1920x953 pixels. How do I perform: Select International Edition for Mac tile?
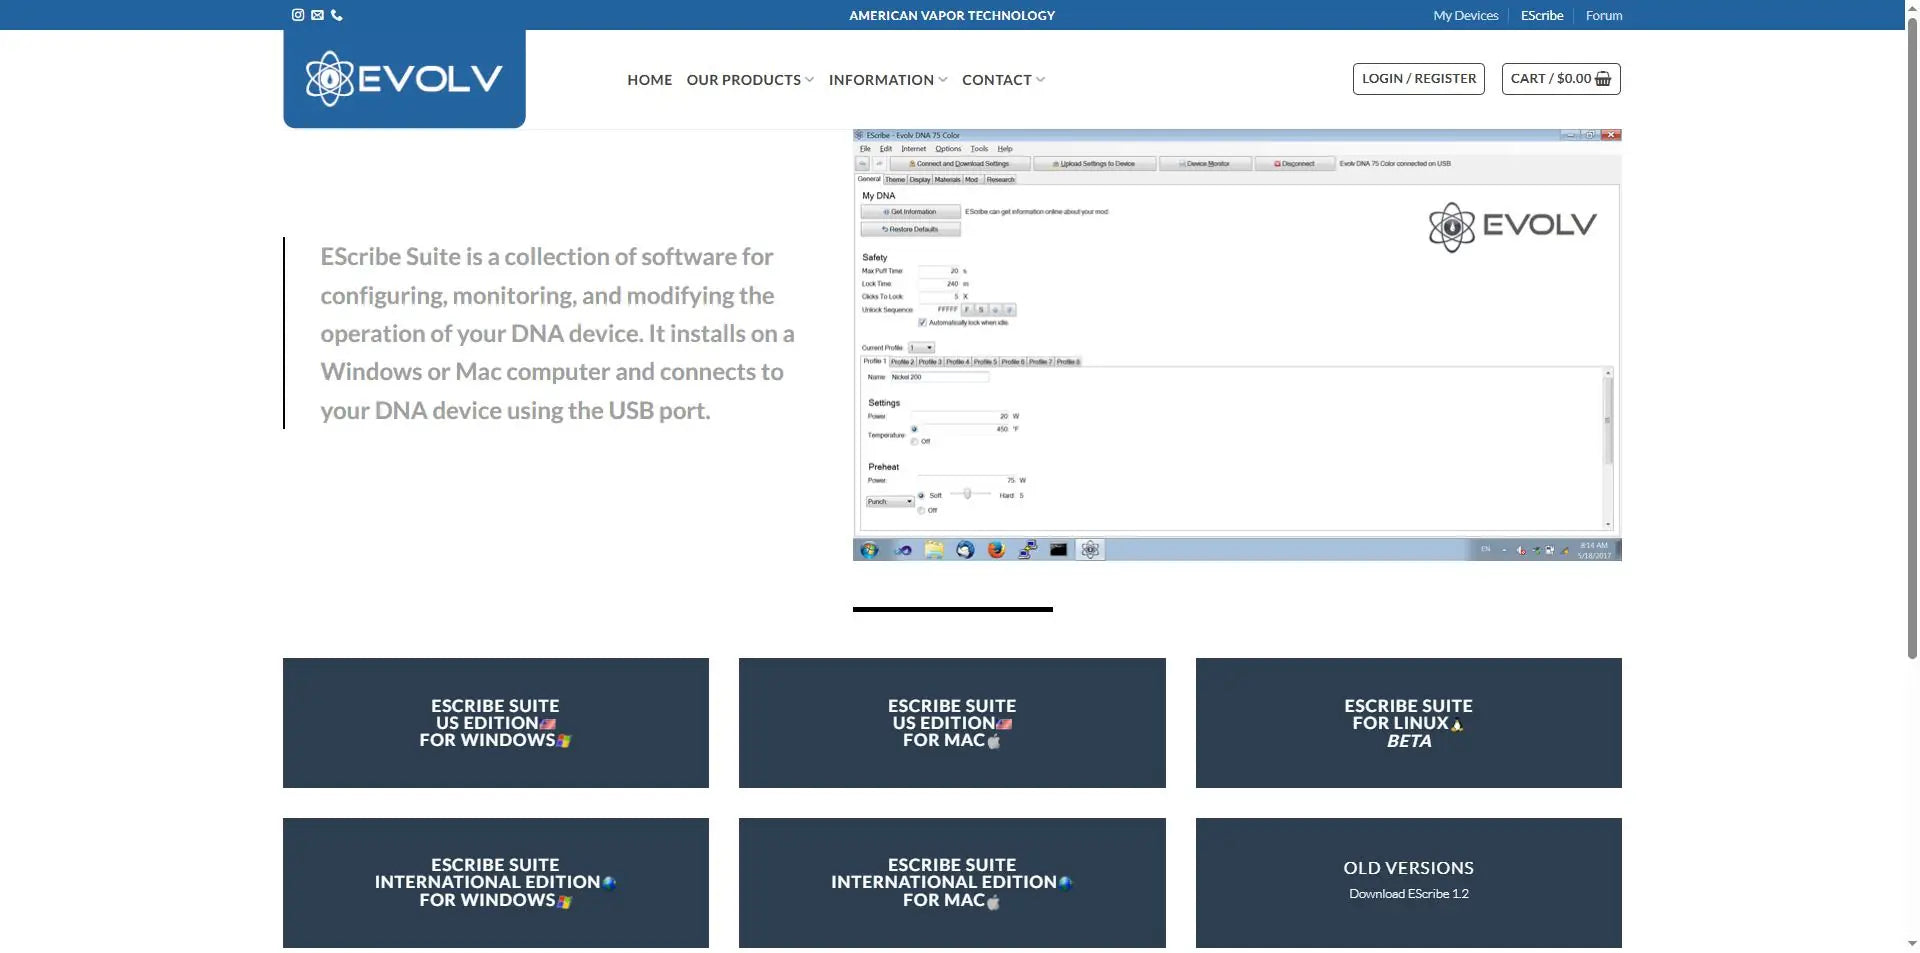[x=951, y=882]
